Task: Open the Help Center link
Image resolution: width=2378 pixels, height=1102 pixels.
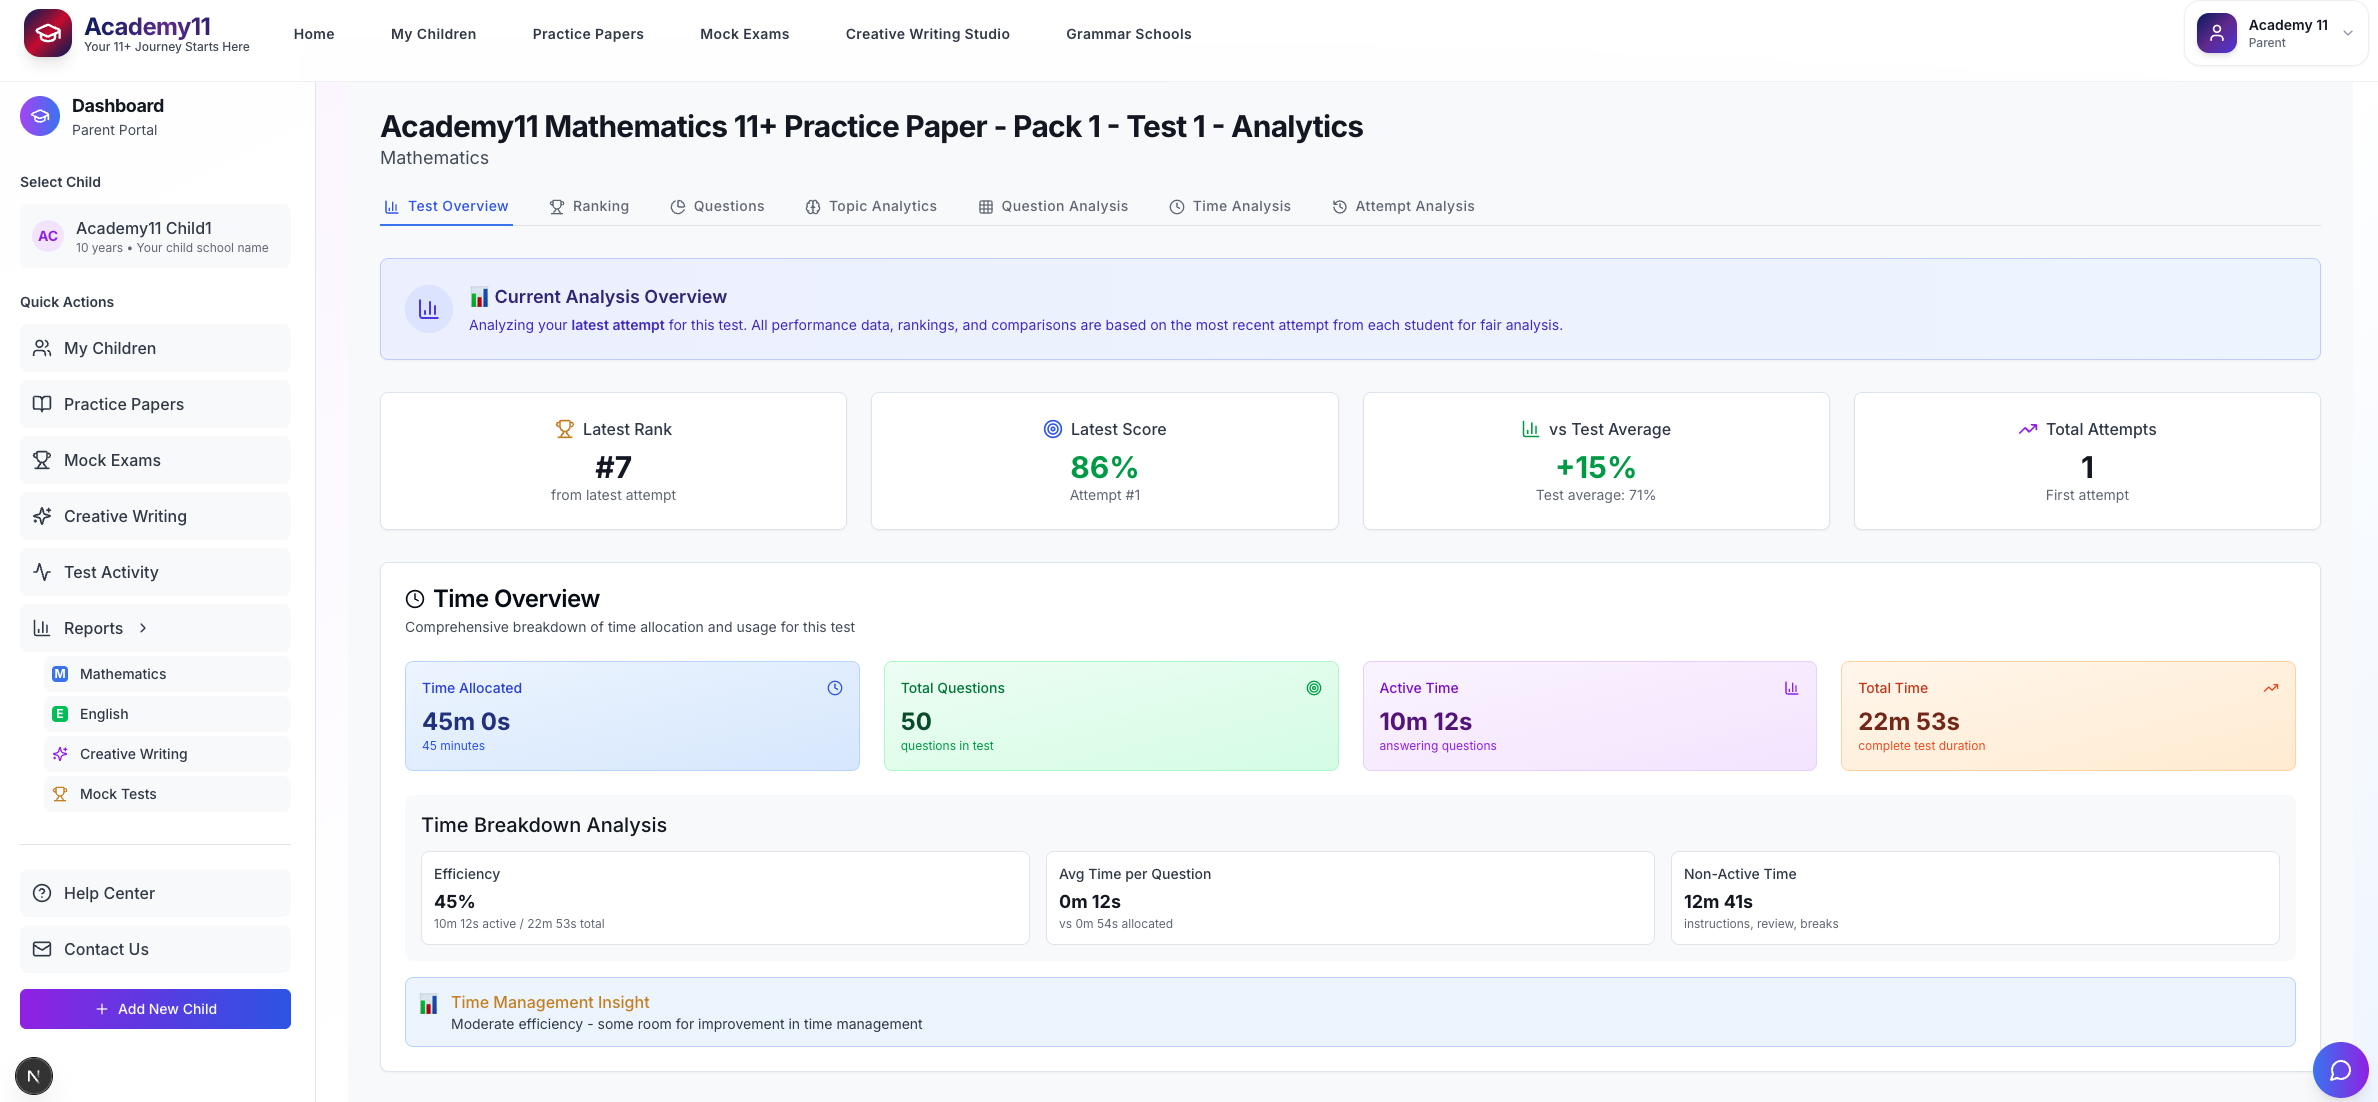Action: tap(109, 893)
